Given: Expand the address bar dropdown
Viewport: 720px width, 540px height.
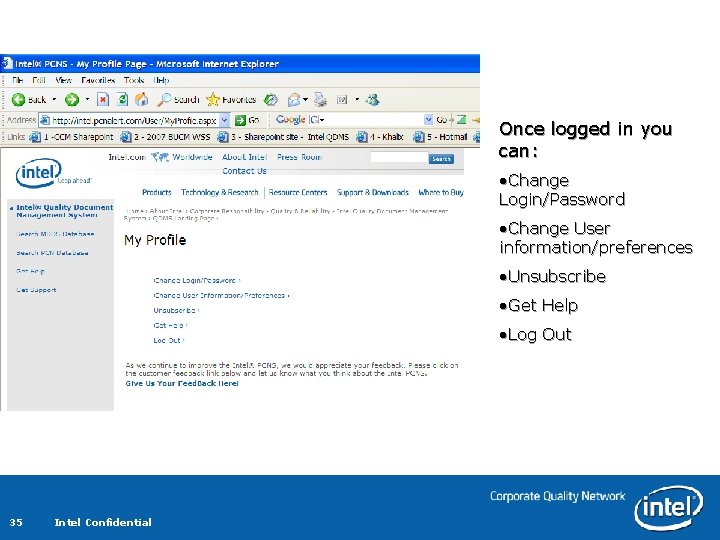Looking at the screenshot, I should [224, 120].
